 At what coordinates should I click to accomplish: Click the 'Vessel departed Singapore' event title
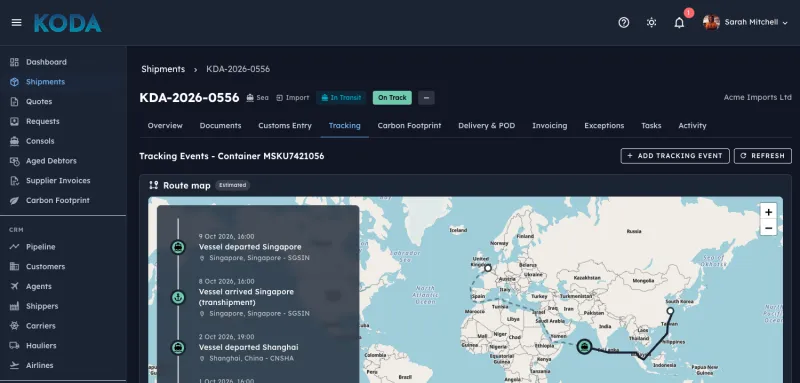pyautogui.click(x=250, y=247)
